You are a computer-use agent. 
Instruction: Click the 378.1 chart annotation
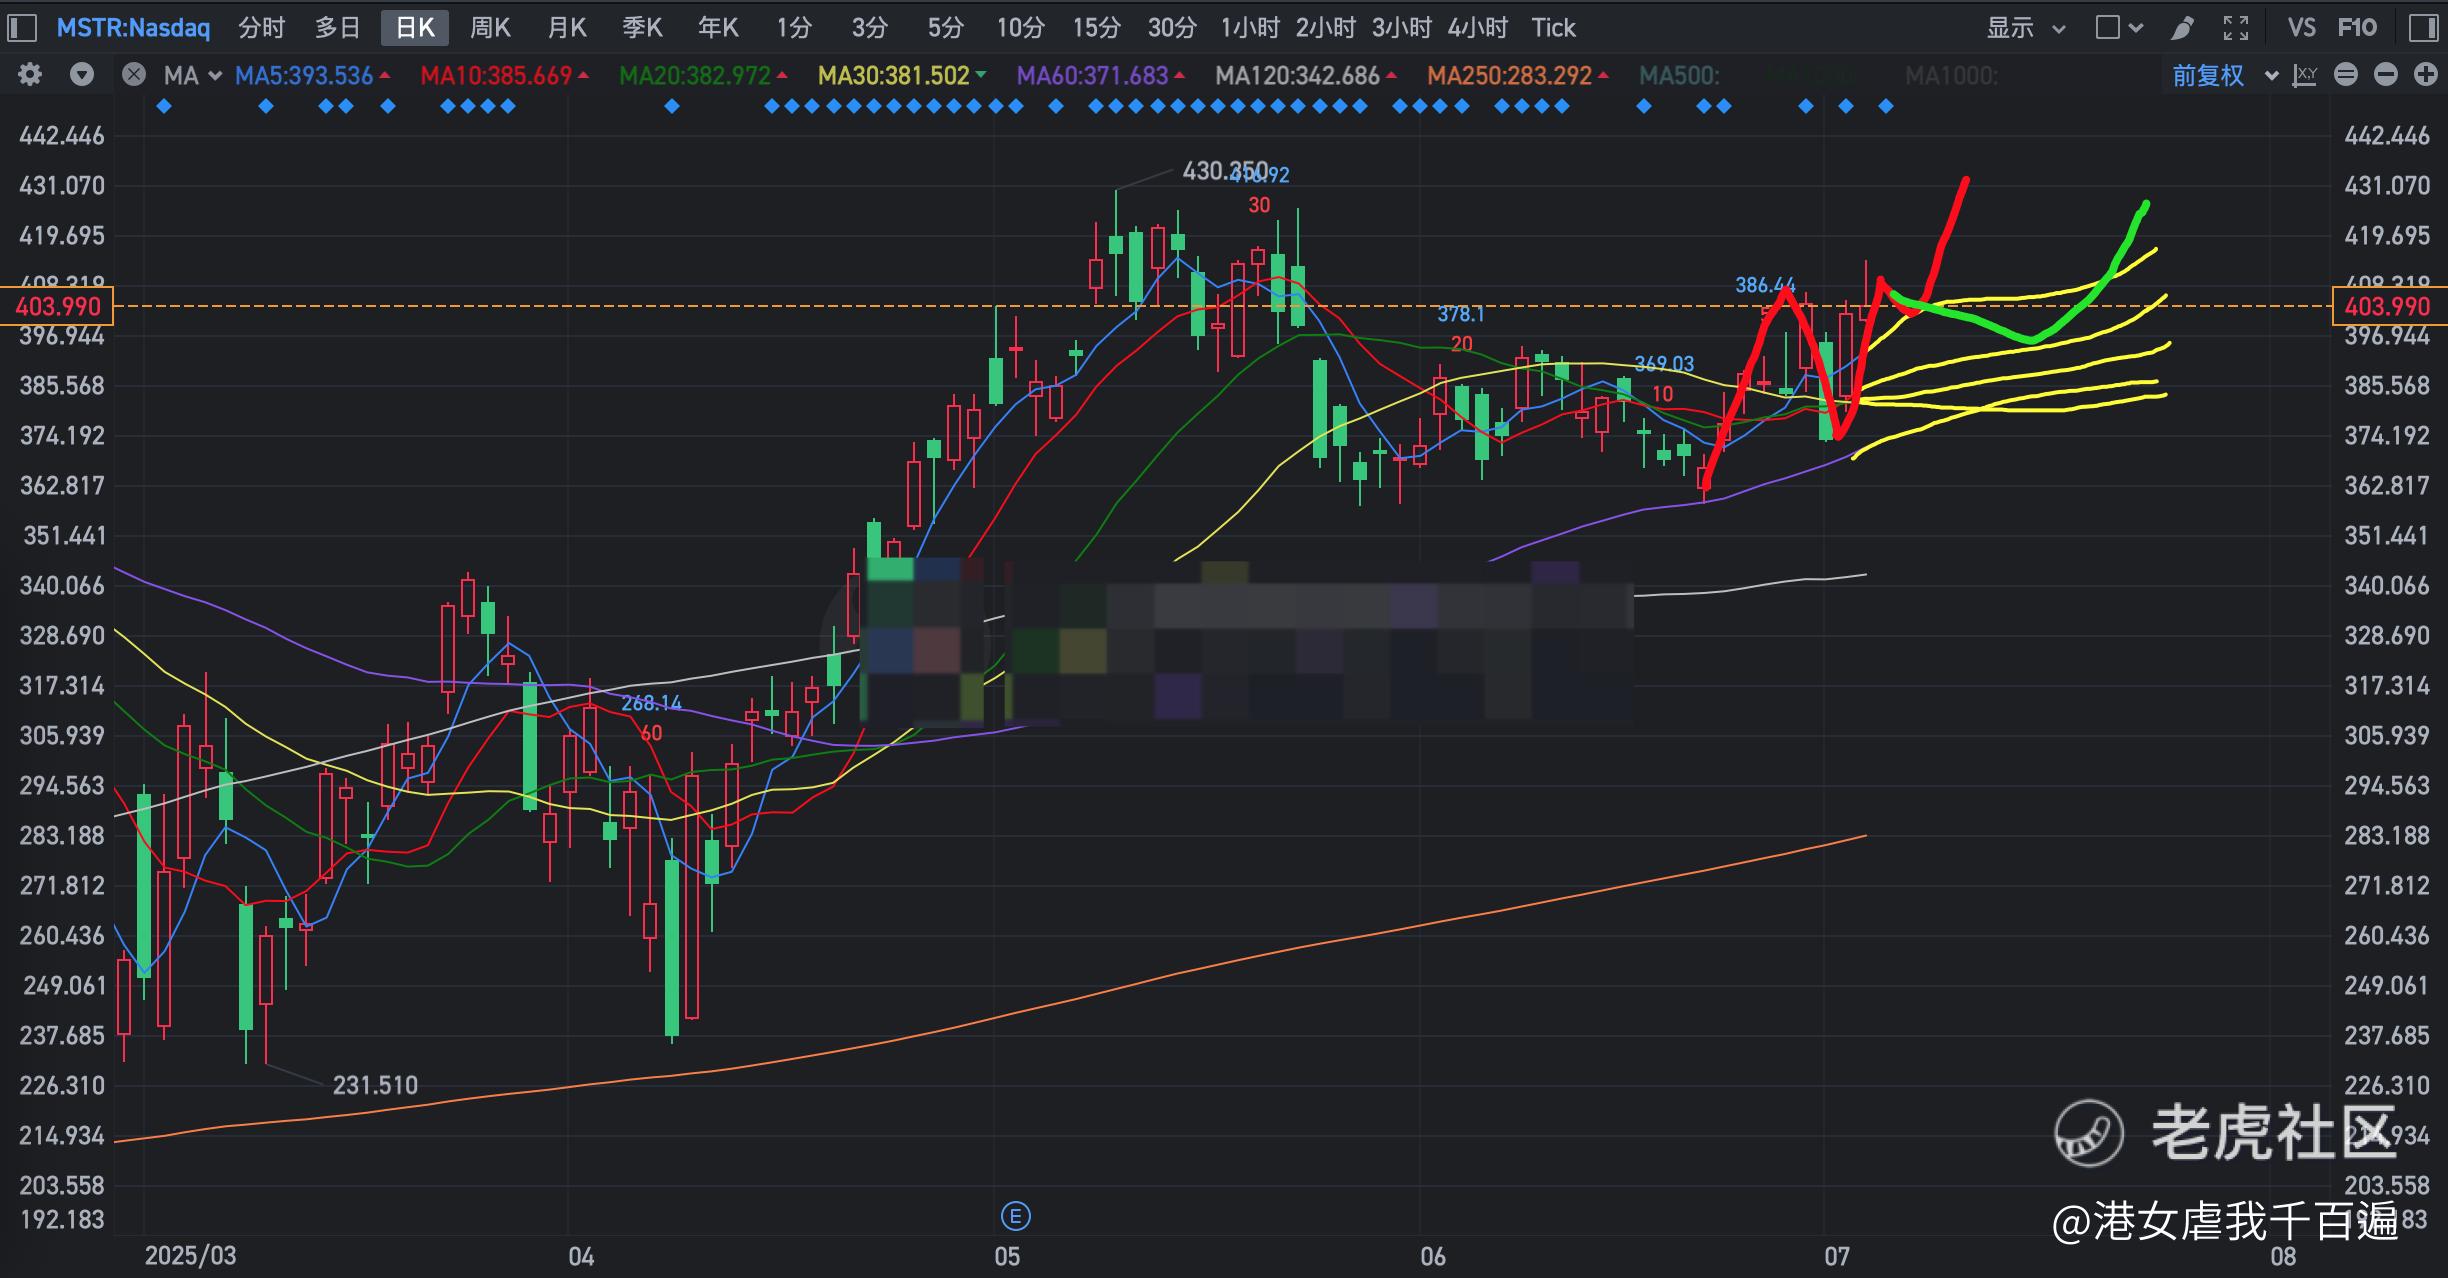pos(1460,314)
